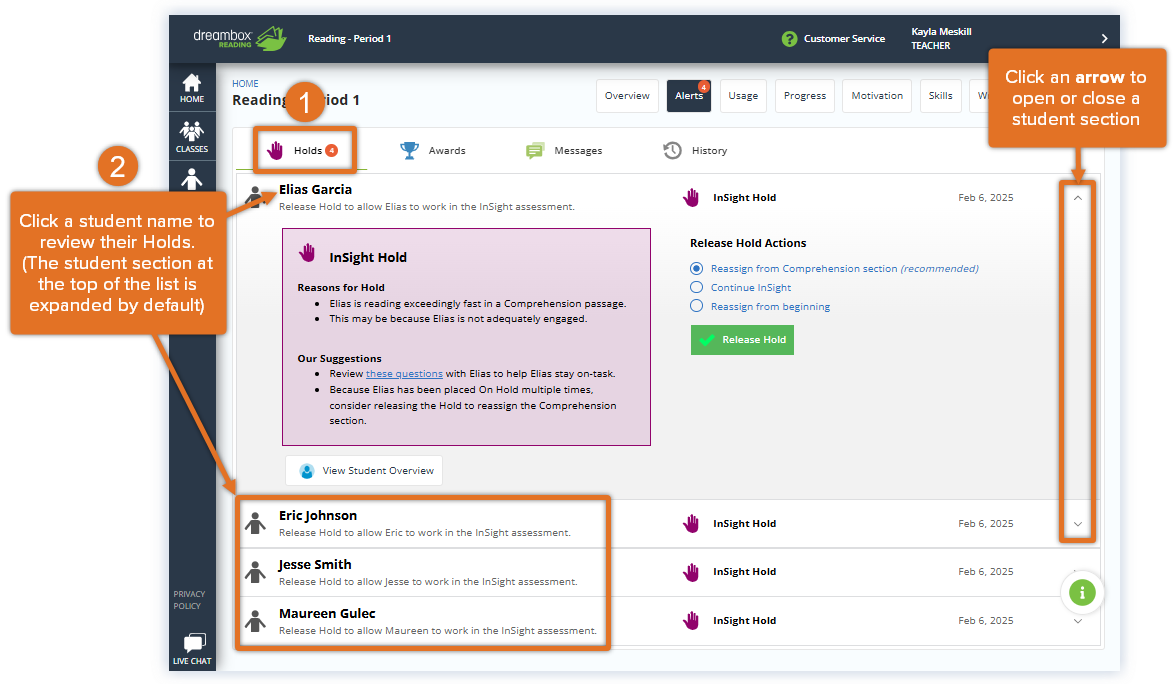Open the Classes sidebar icon

pyautogui.click(x=192, y=137)
